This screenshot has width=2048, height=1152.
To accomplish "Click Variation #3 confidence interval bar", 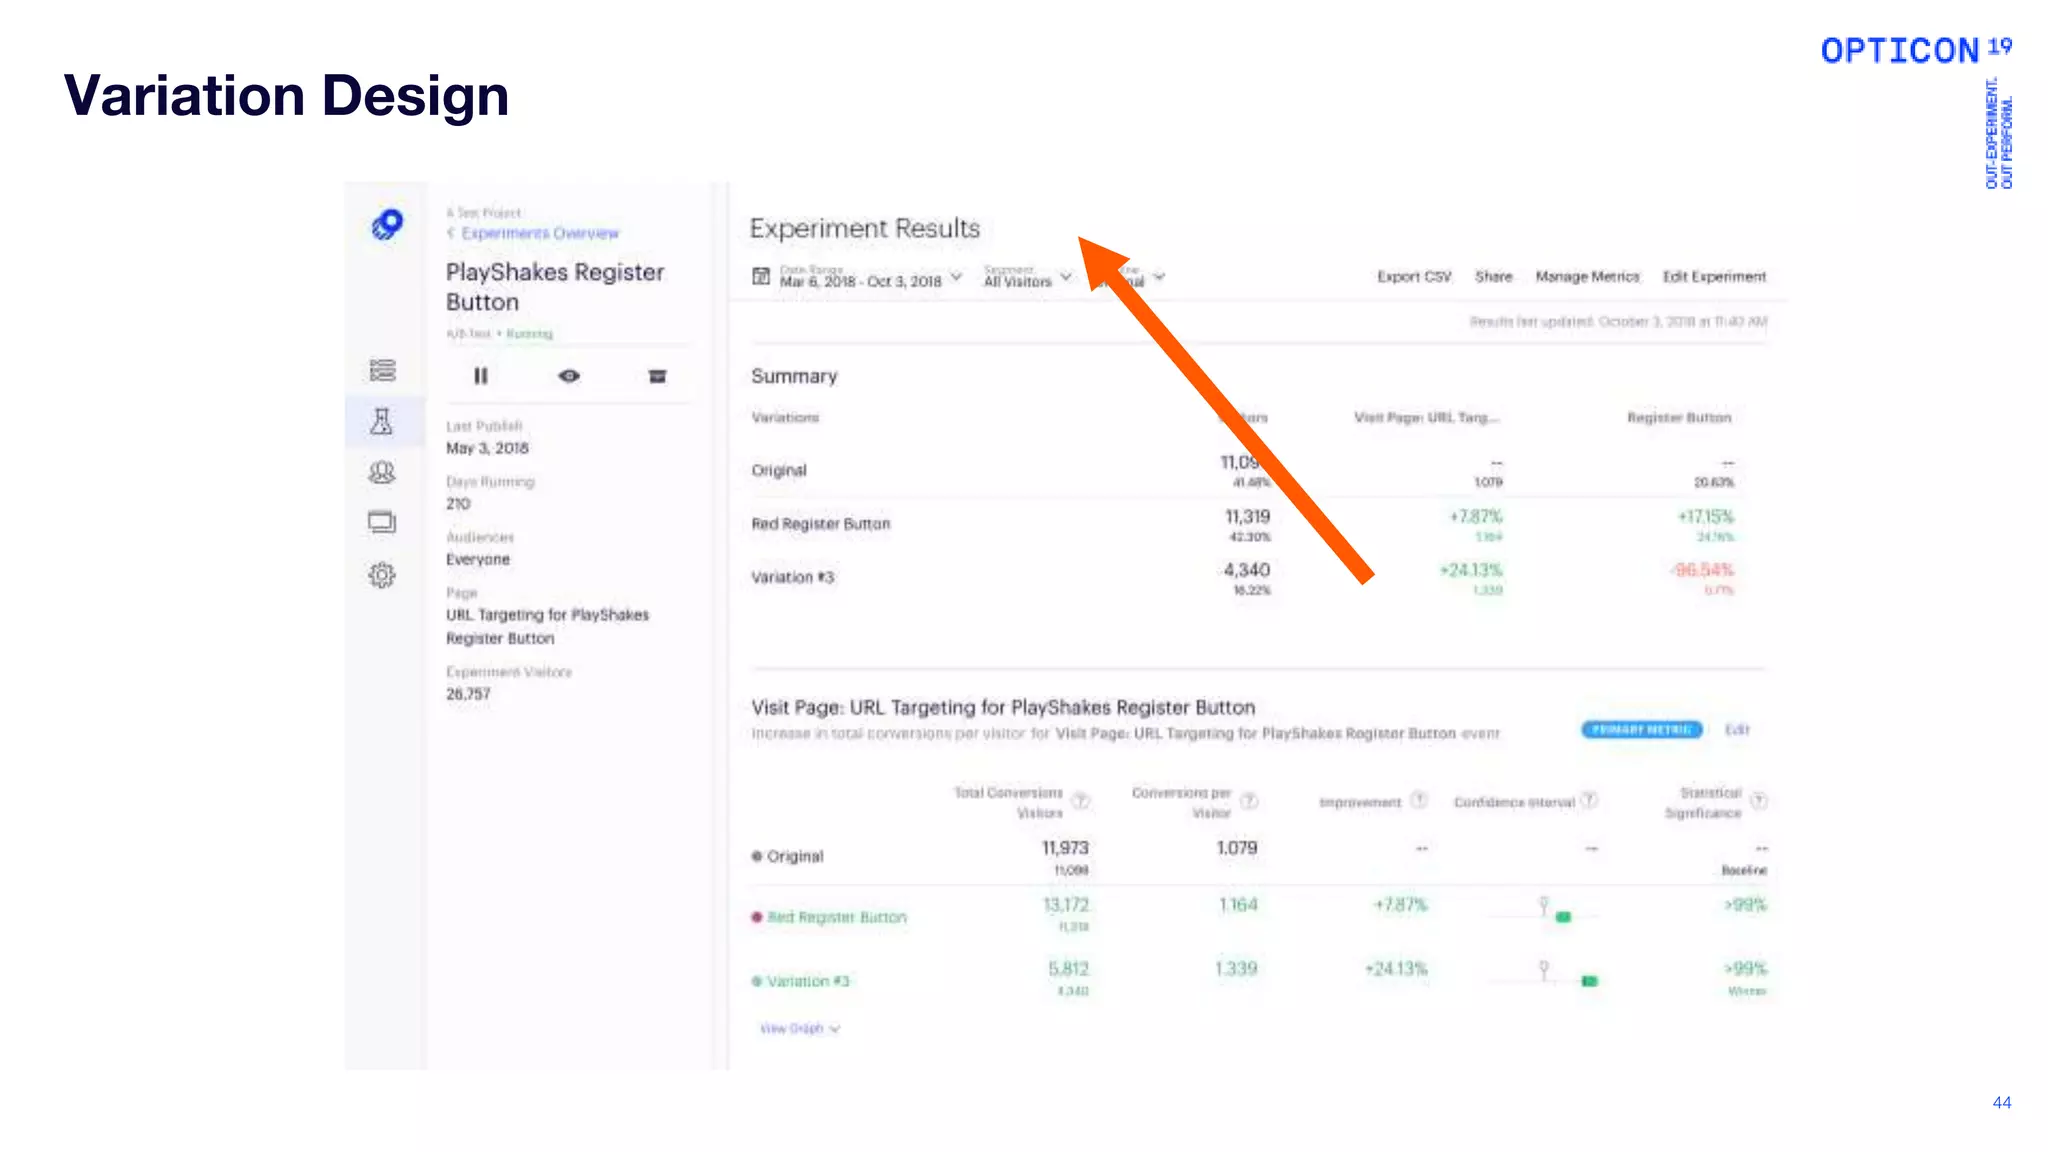I will click(x=1589, y=981).
